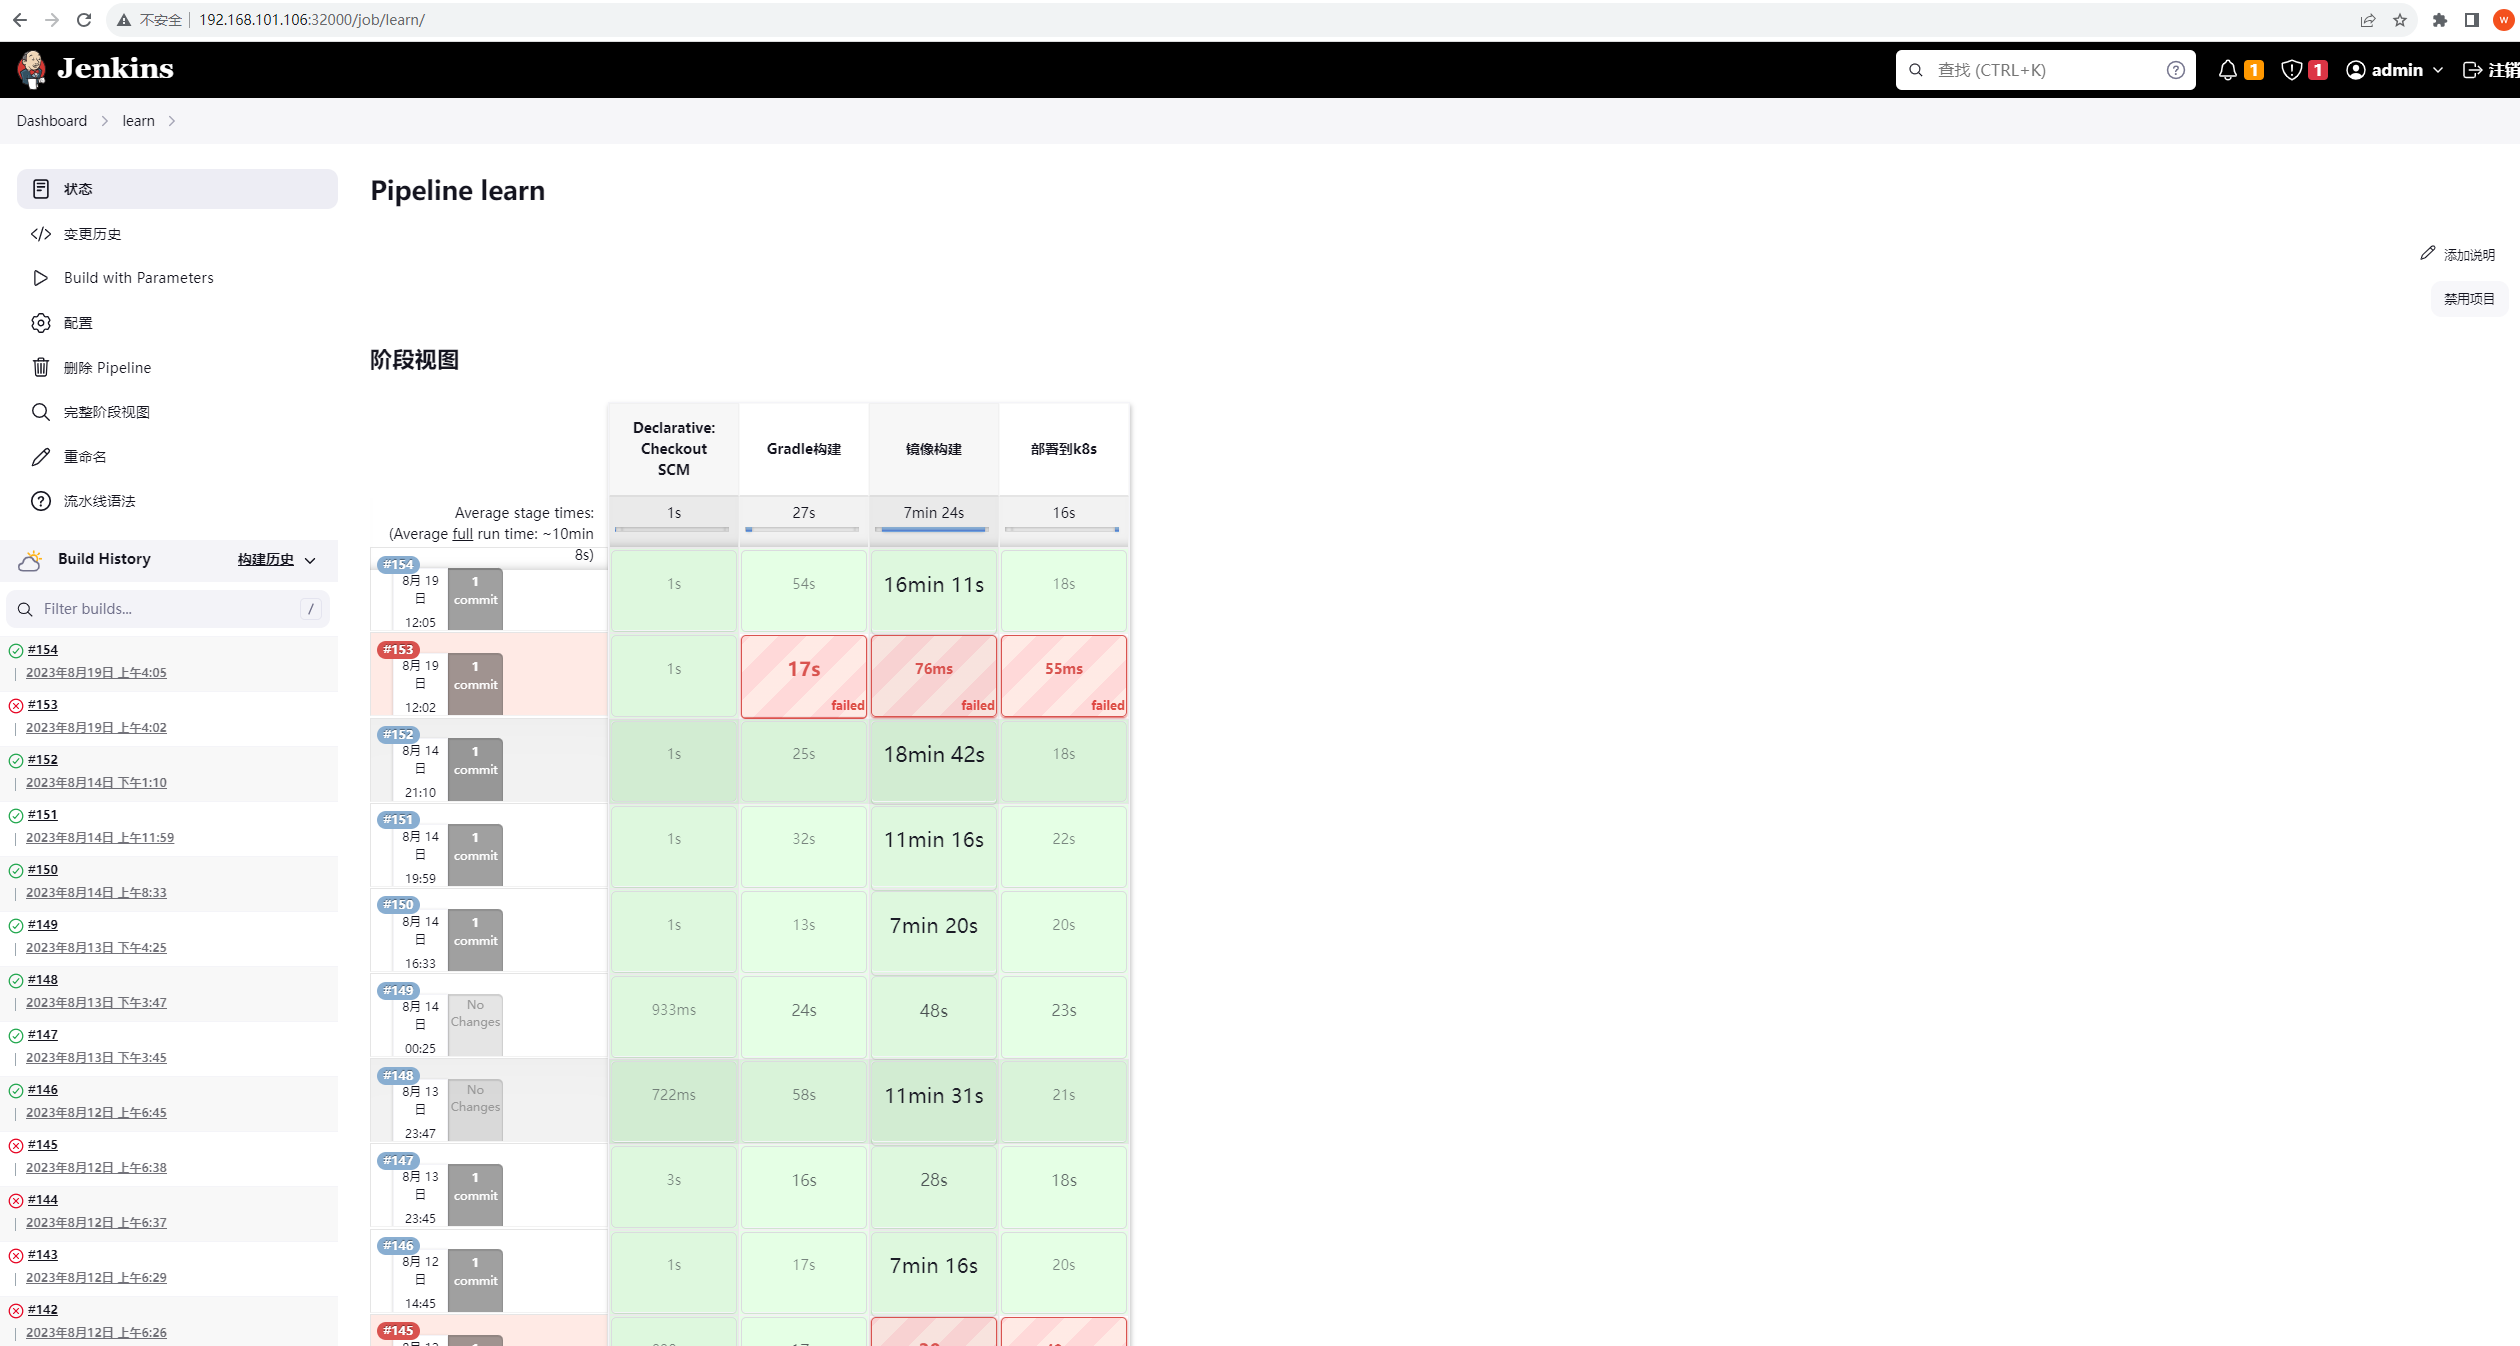Click 禁用项目 disable project button
Screen dimensions: 2520x1346
tap(2473, 298)
